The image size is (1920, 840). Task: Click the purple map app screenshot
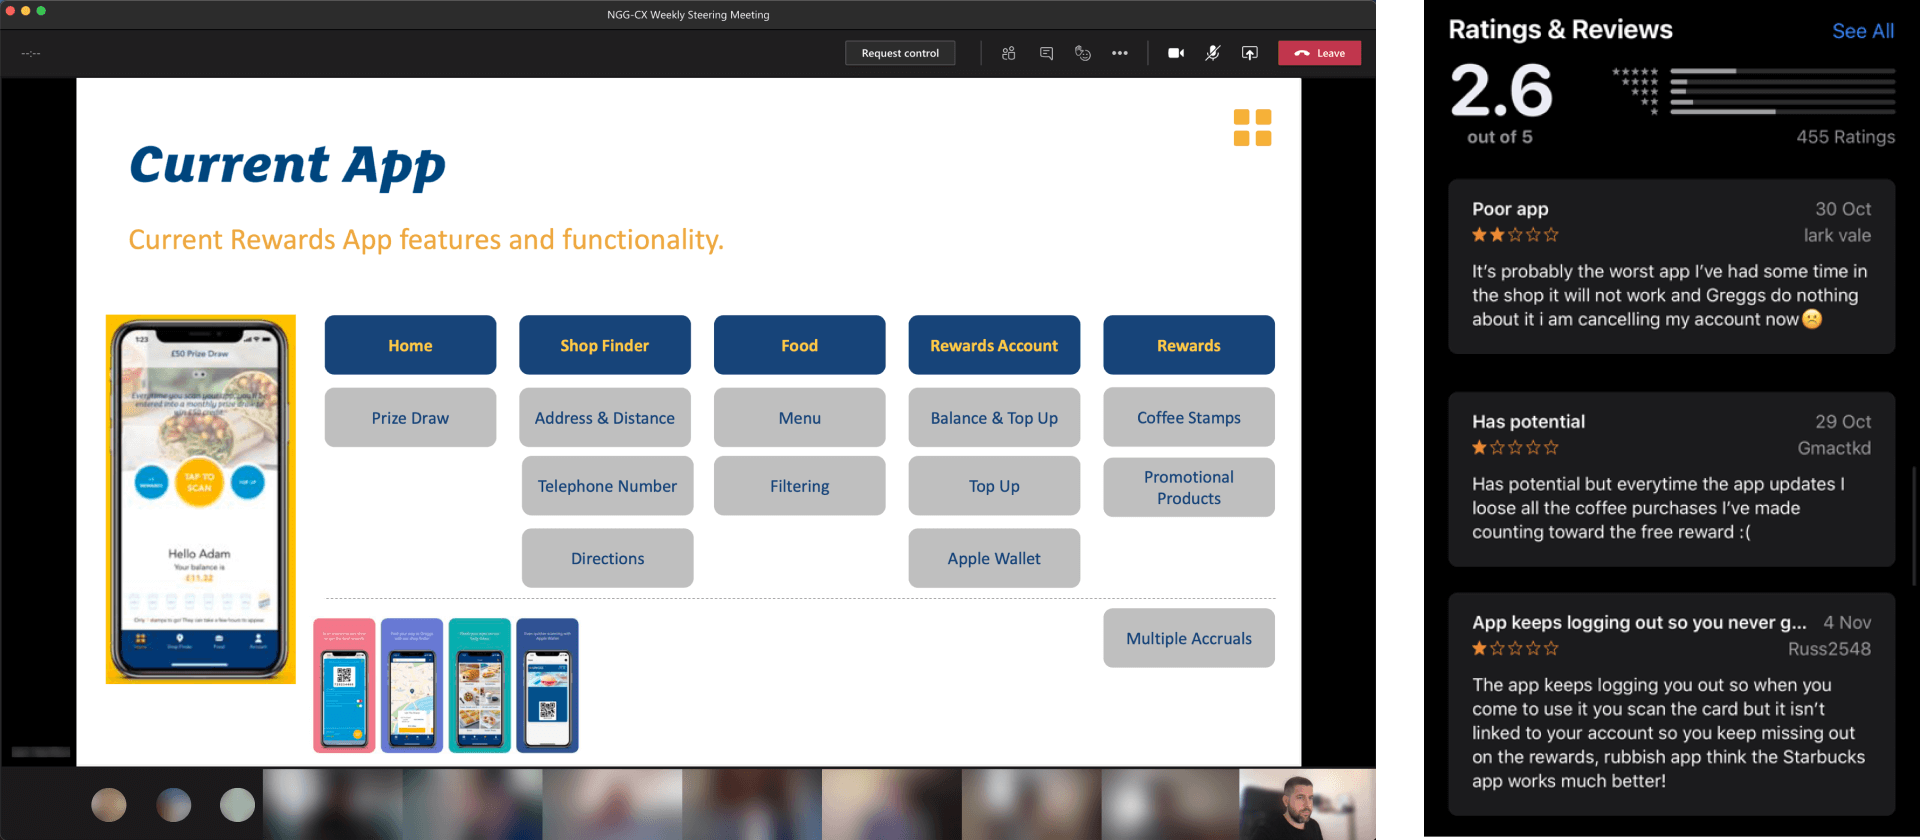coord(412,686)
